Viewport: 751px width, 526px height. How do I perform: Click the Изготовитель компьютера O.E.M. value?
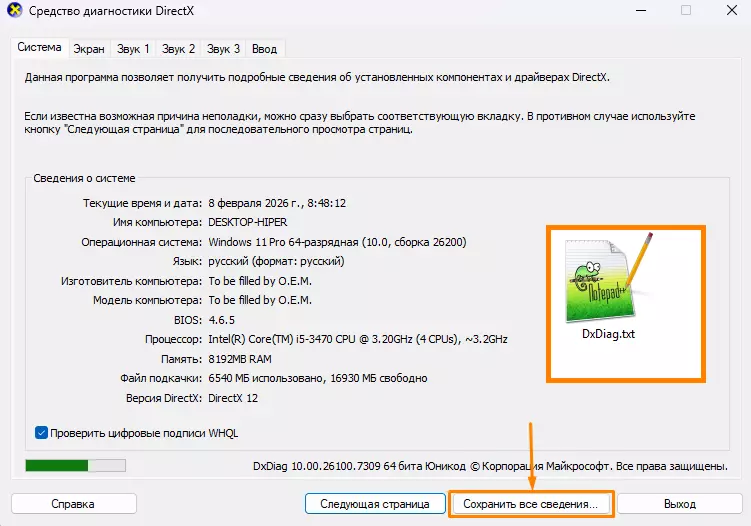click(x=260, y=281)
